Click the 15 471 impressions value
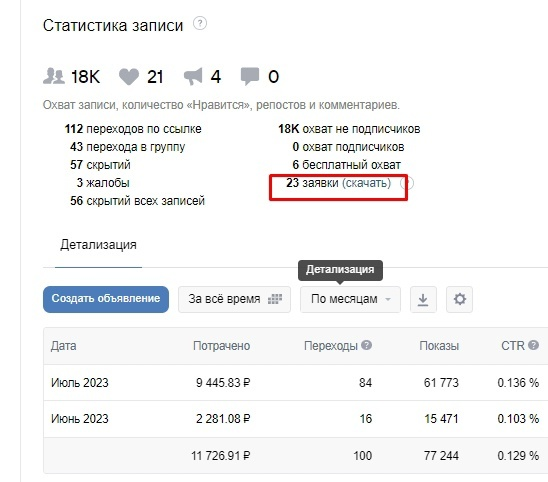The height and width of the screenshot is (482, 548). 441,419
